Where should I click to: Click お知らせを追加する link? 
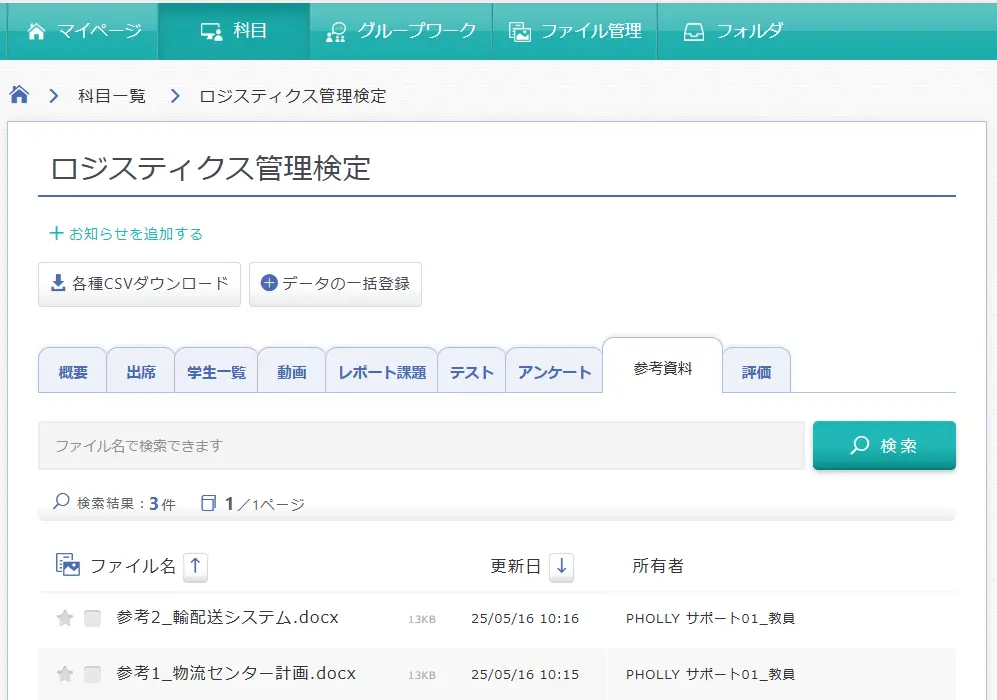point(126,234)
